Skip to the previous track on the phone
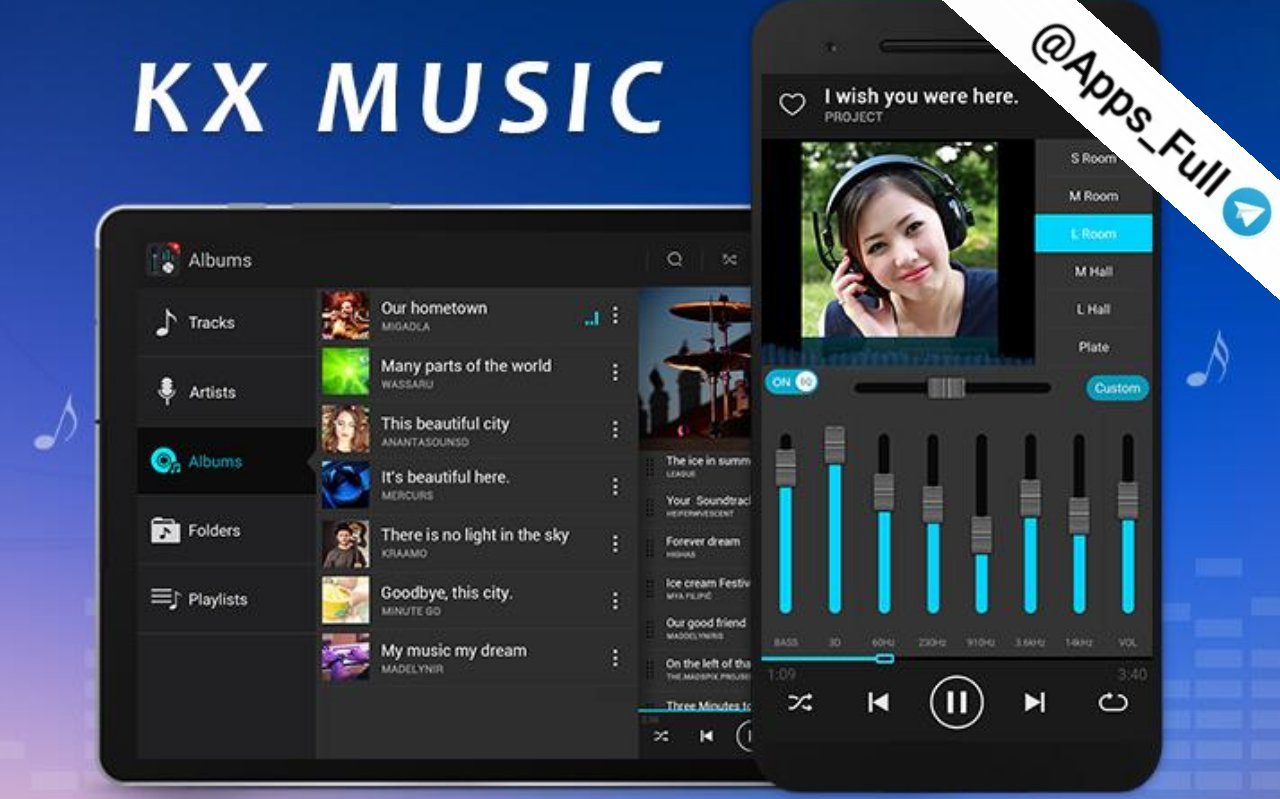 [878, 703]
